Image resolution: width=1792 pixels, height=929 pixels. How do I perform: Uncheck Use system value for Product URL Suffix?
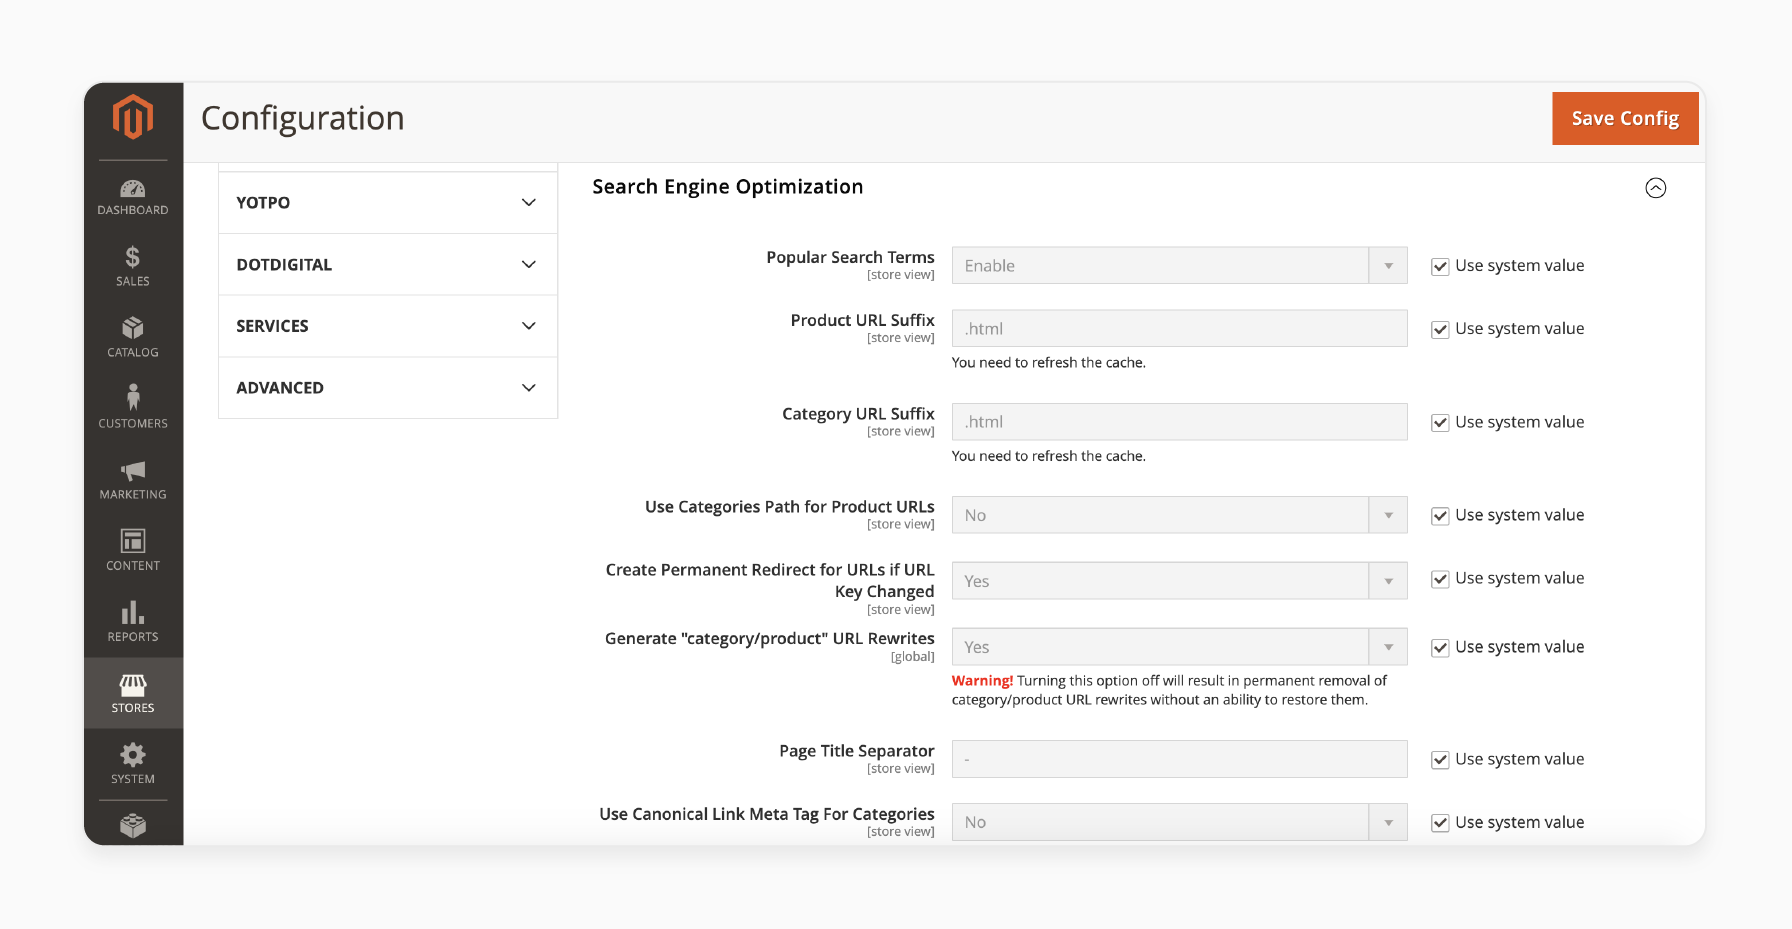point(1440,330)
